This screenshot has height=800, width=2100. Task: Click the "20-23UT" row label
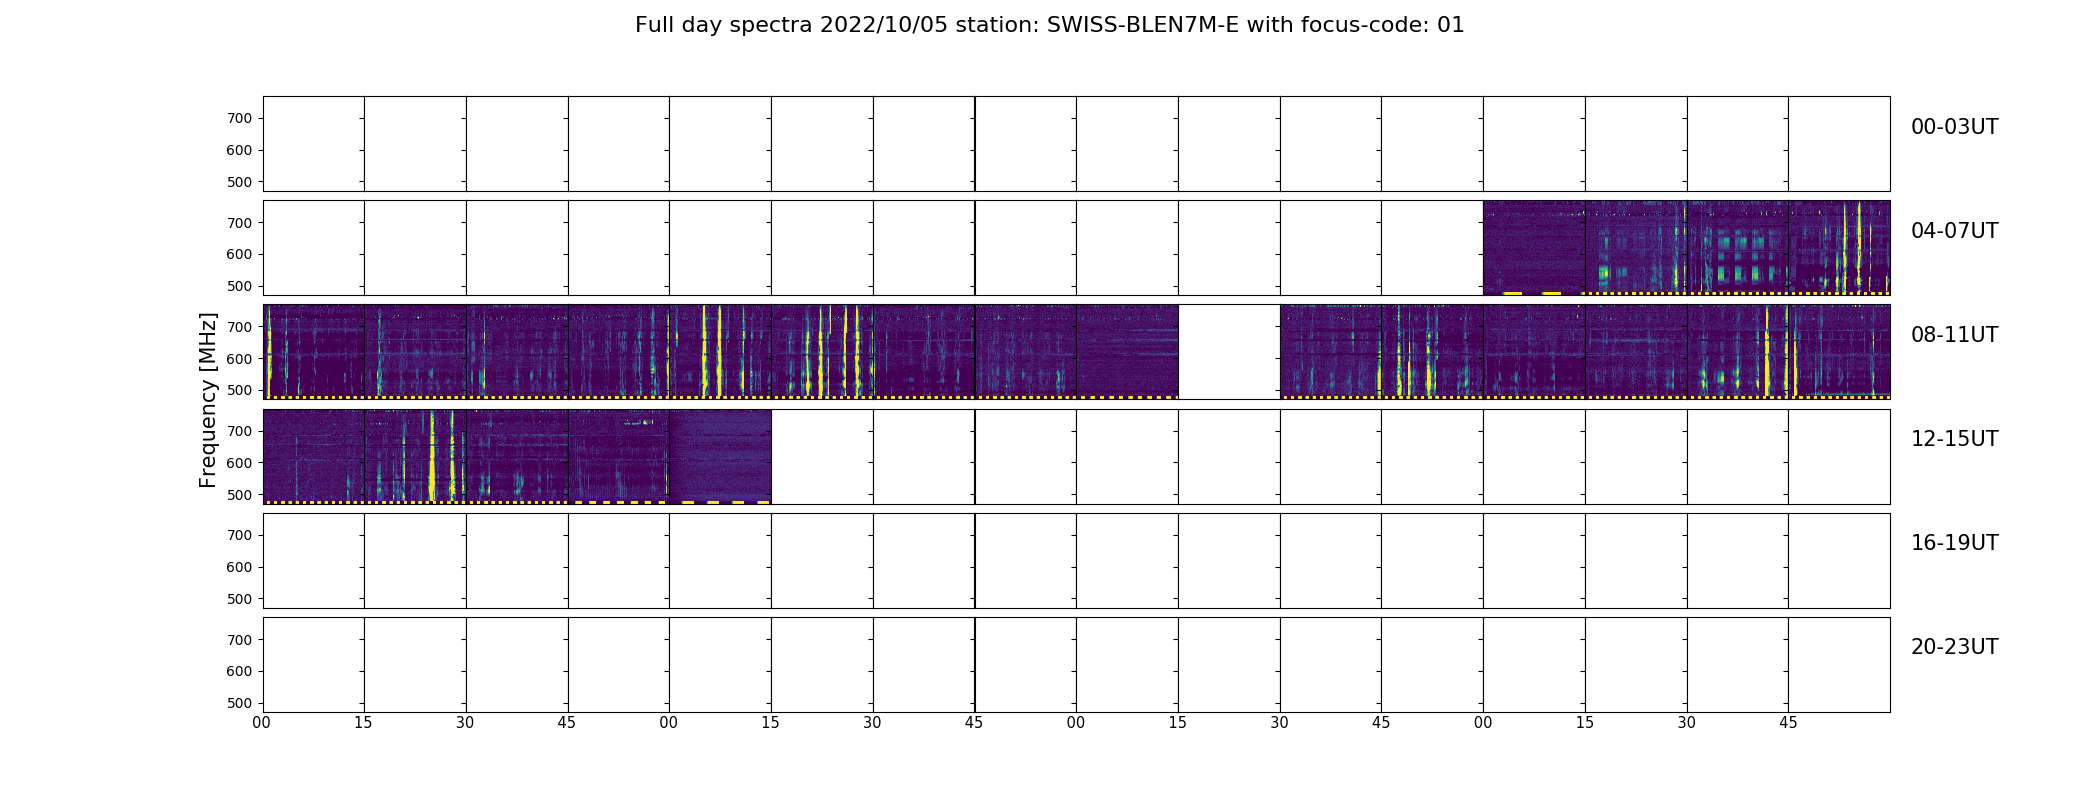(x=1954, y=647)
